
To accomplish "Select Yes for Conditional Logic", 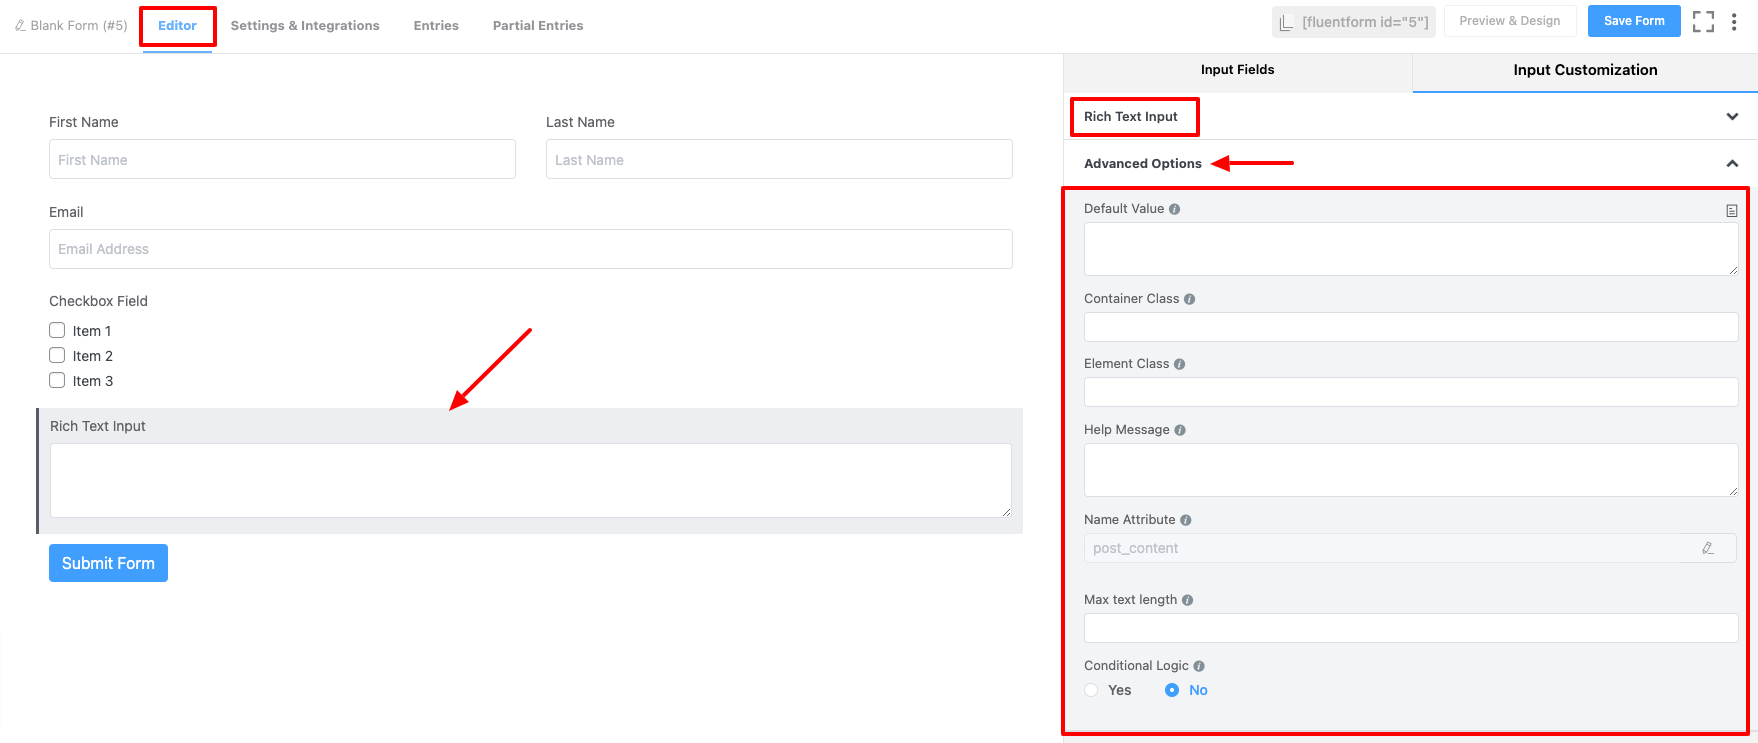I will (1092, 690).
